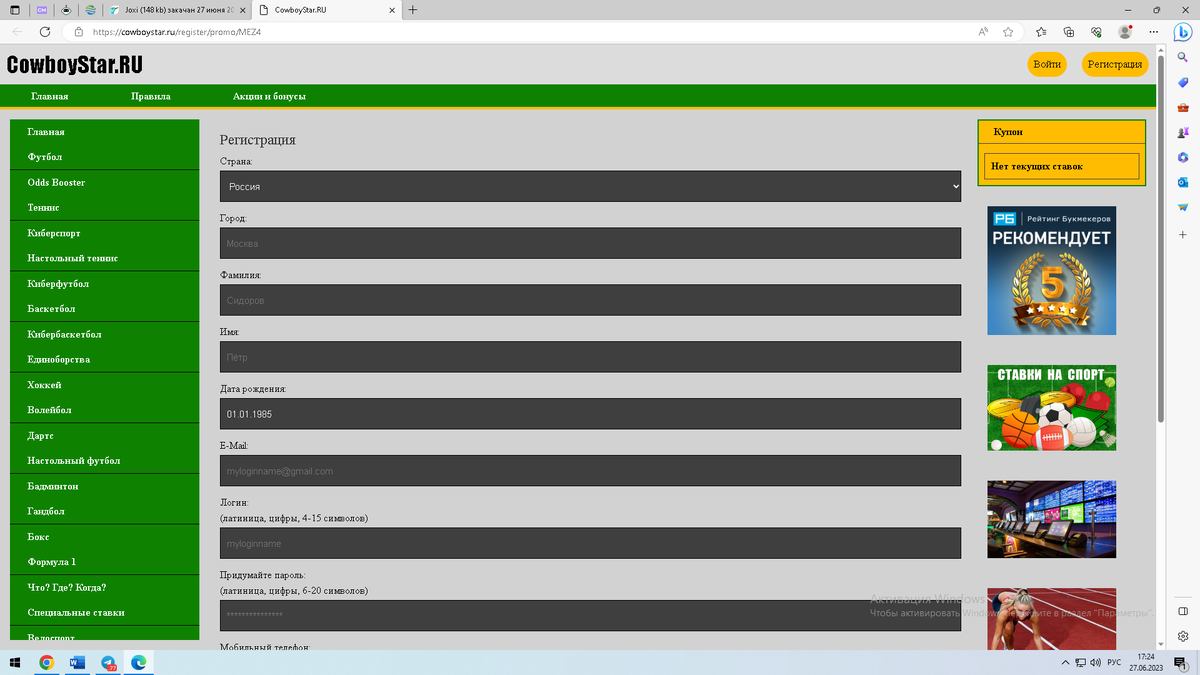Select Единоборства in the left sidebar
Screen dimensions: 1200x675
tap(104, 359)
